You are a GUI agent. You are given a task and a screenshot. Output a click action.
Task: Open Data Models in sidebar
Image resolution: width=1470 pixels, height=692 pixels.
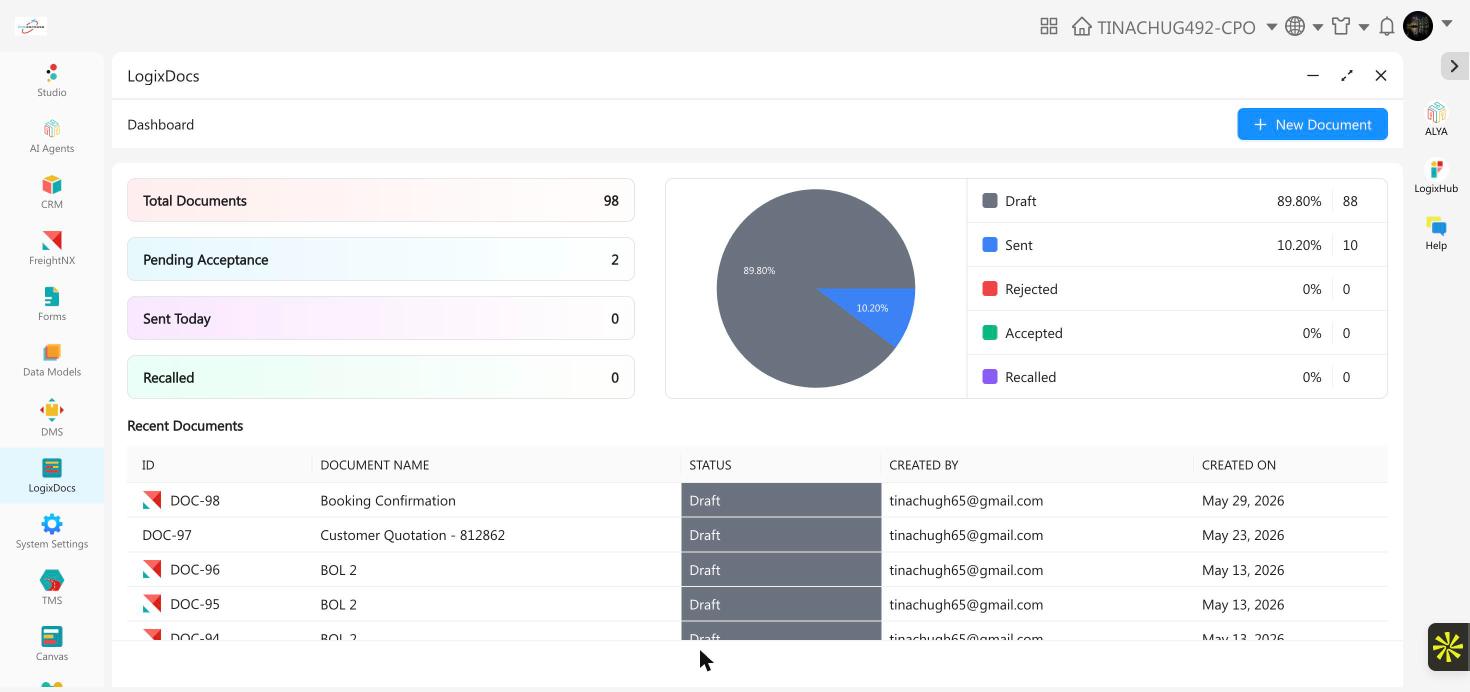point(52,360)
